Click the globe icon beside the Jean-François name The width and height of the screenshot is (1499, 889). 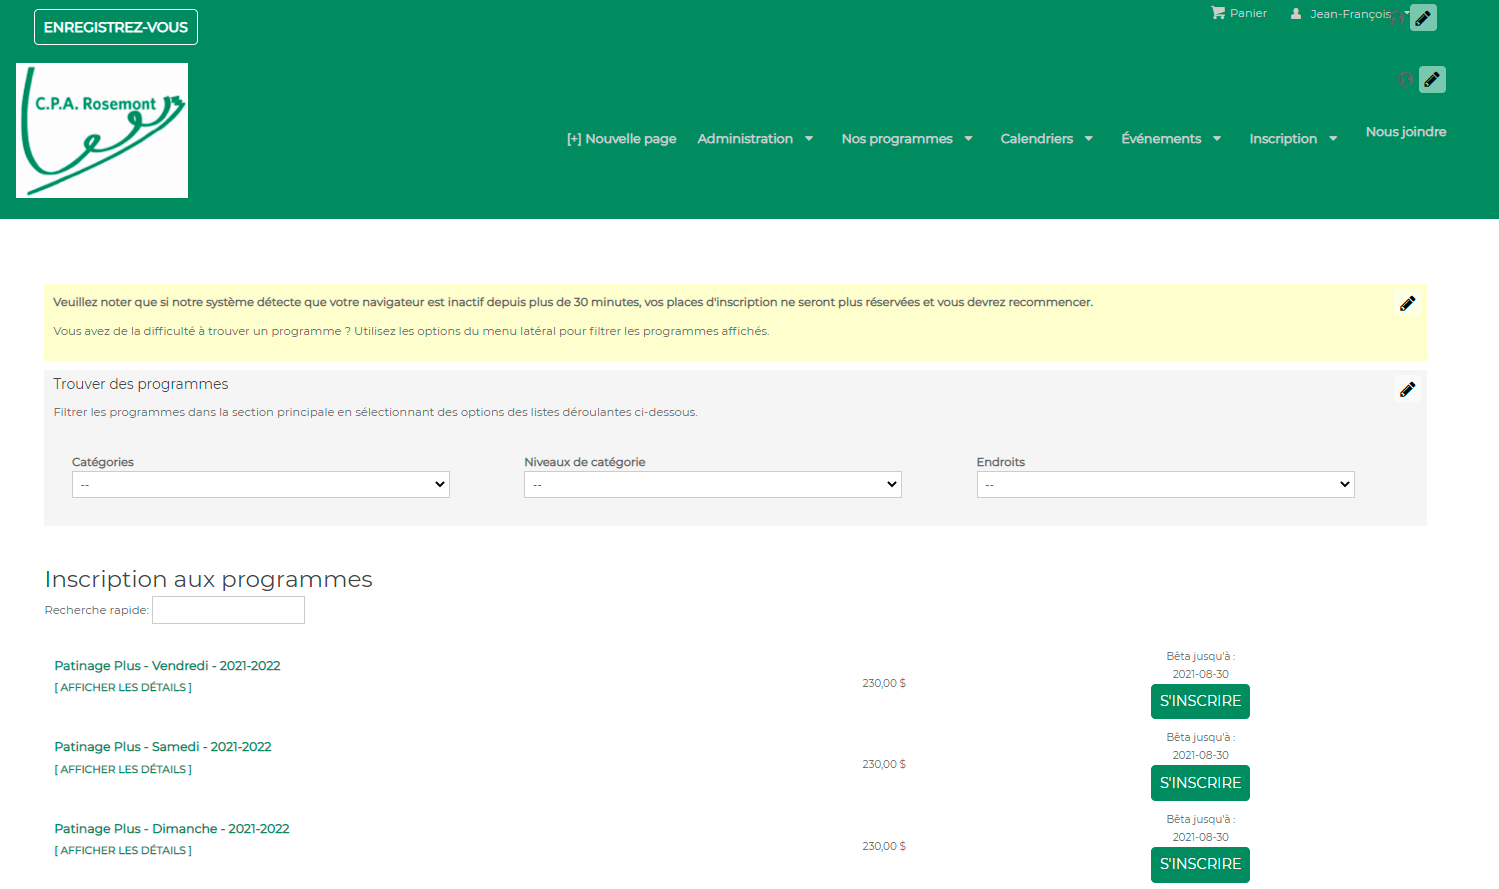1397,18
